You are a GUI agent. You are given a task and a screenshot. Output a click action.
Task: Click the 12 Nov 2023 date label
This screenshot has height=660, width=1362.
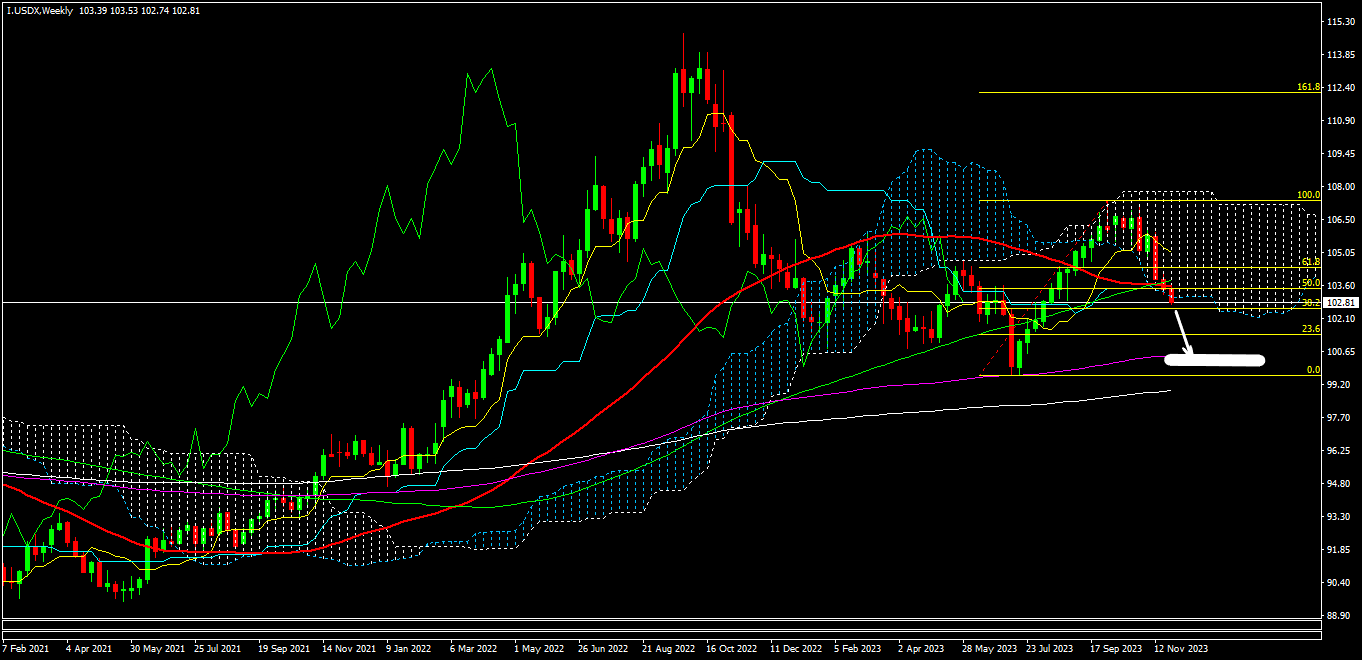[x=1181, y=648]
